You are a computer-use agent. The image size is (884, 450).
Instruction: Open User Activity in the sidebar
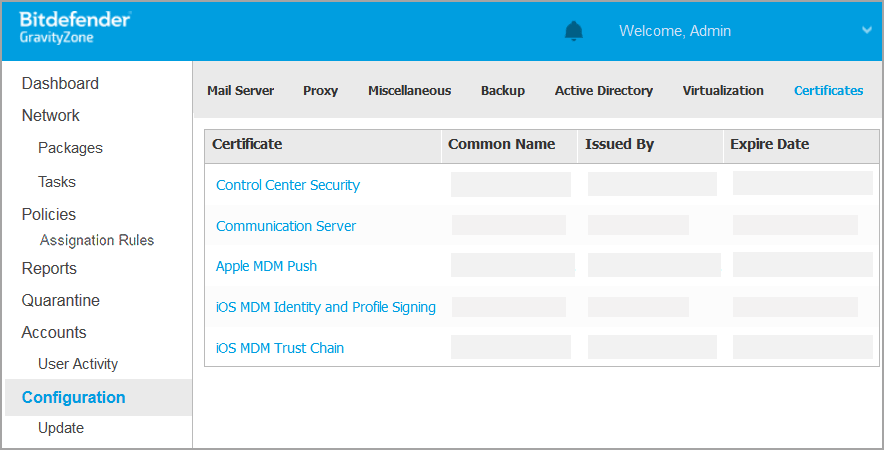(78, 364)
